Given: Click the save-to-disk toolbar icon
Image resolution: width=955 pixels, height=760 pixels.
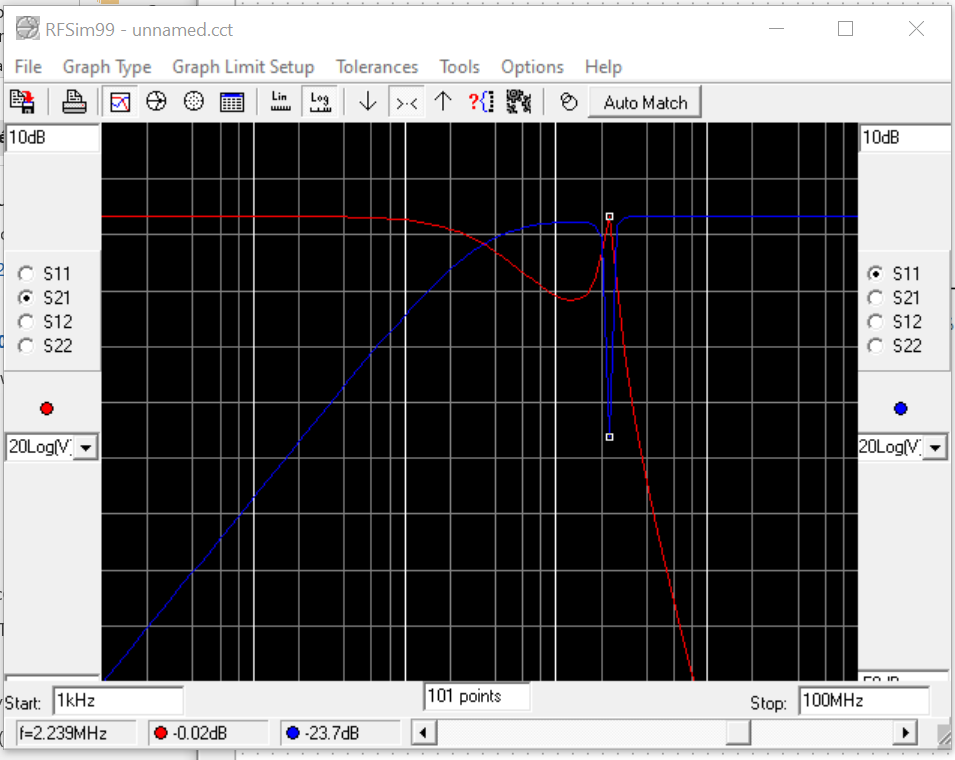Looking at the screenshot, I should pyautogui.click(x=23, y=102).
